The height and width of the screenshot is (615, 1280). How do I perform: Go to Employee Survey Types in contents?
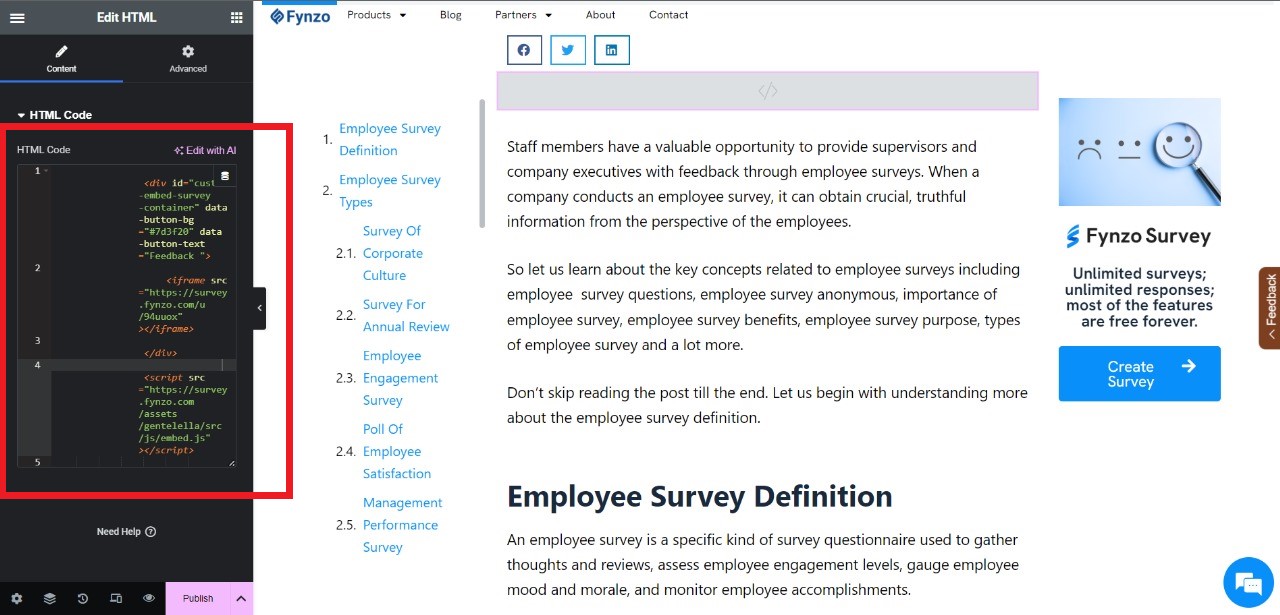tap(389, 190)
